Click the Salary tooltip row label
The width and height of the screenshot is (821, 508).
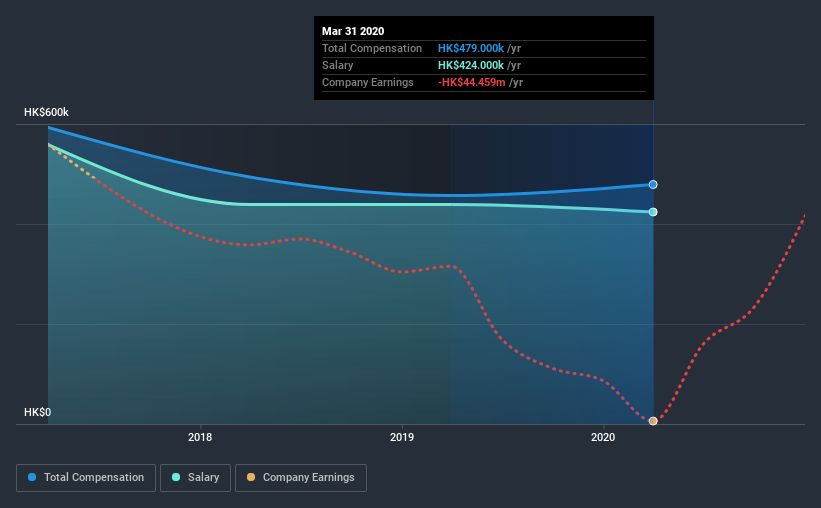337,65
